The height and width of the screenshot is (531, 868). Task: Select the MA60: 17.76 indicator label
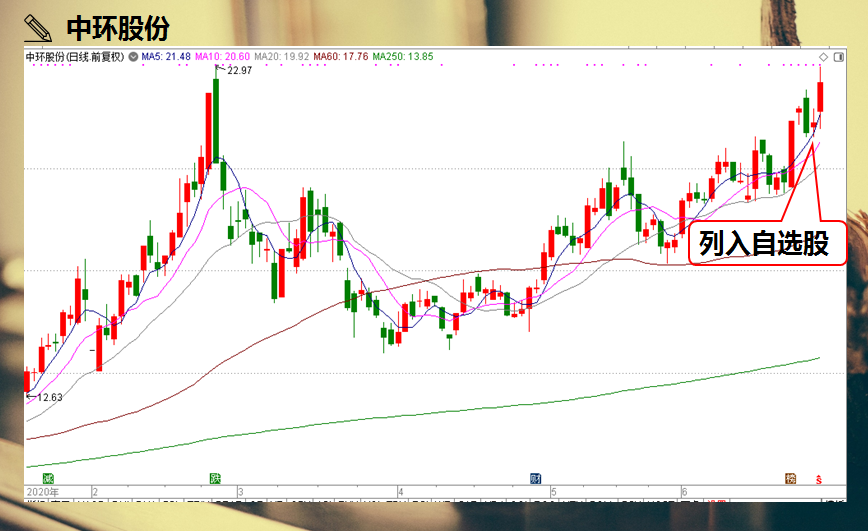[x=341, y=56]
